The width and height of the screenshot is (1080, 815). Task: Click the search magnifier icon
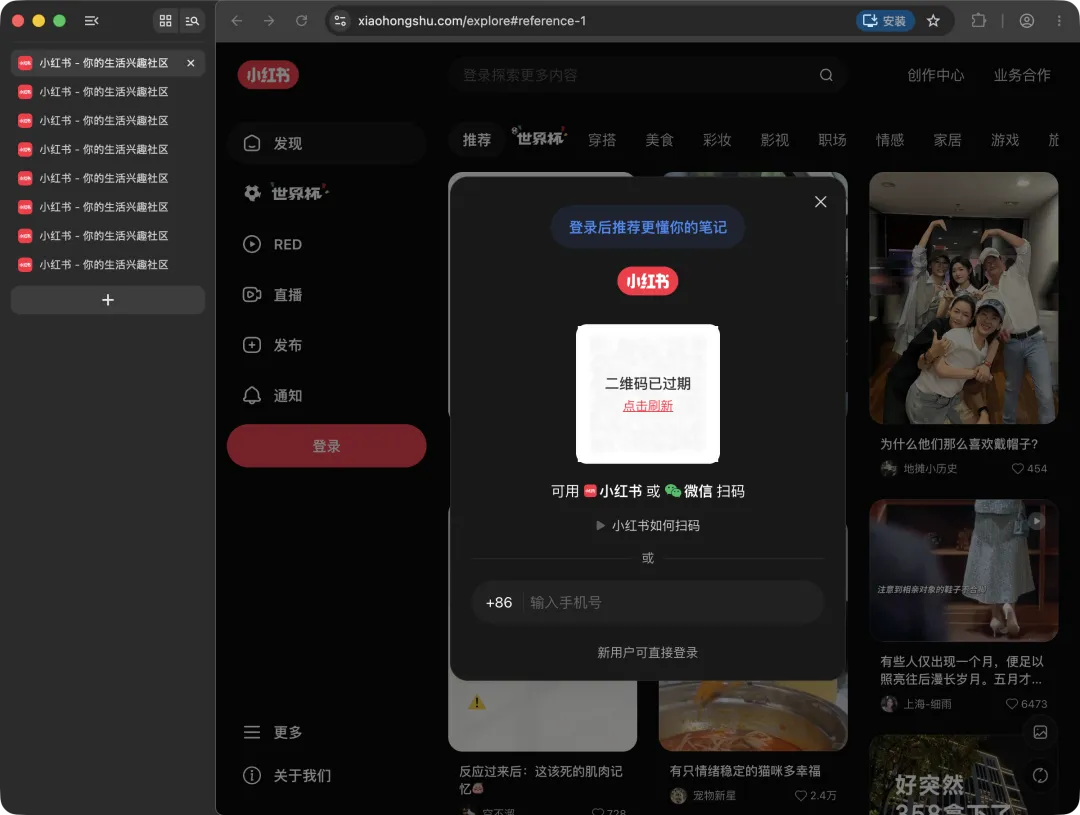pos(826,75)
